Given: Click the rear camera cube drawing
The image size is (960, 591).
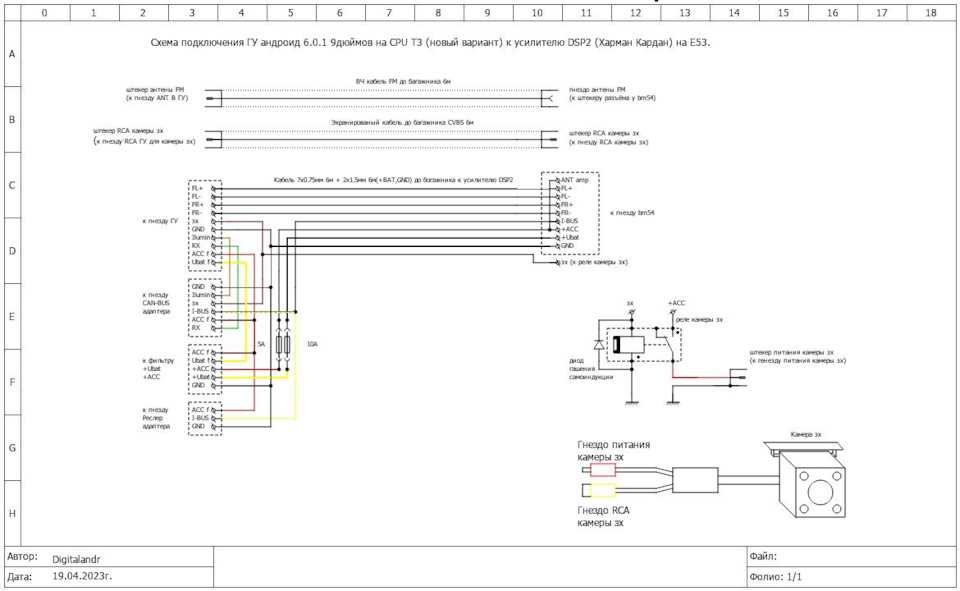Looking at the screenshot, I should [812, 486].
